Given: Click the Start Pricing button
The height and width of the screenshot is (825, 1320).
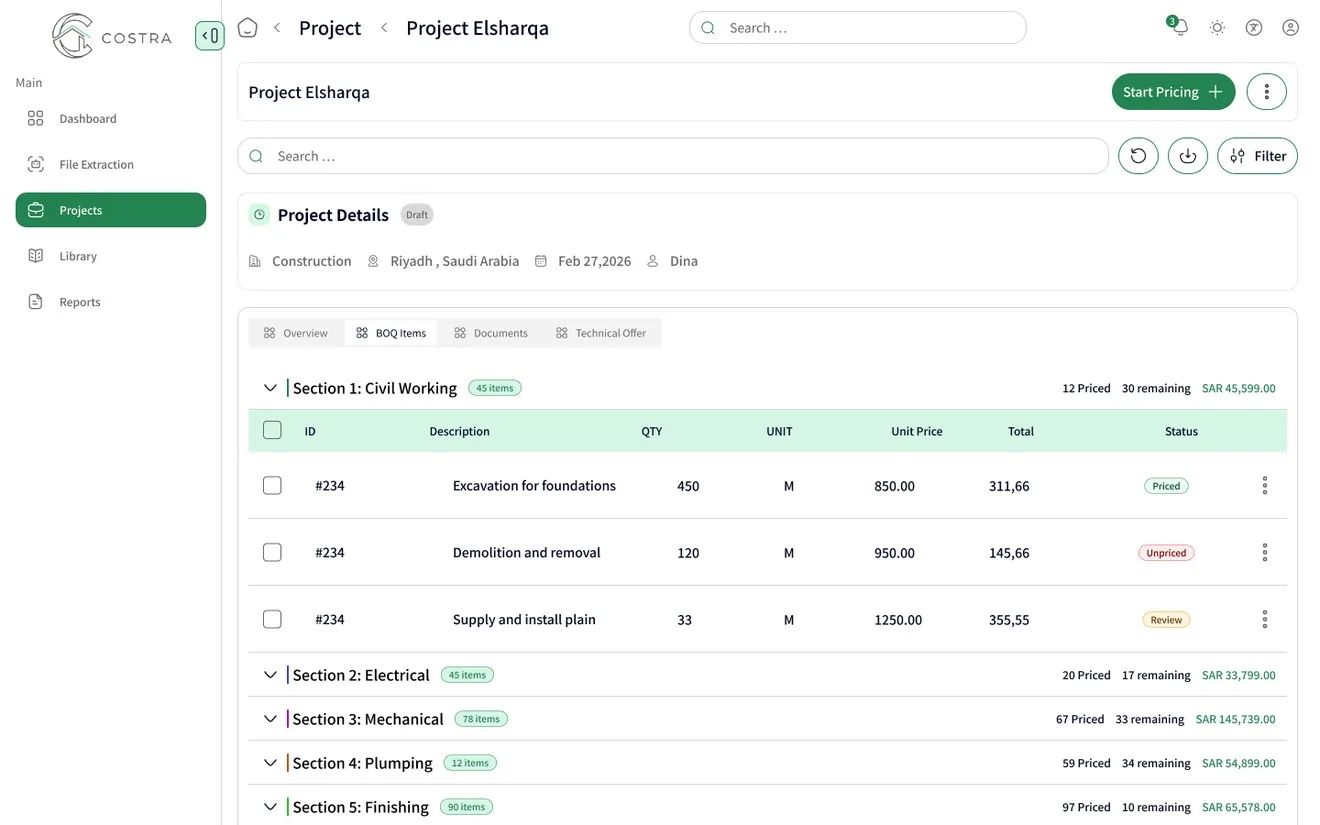Looking at the screenshot, I should pyautogui.click(x=1173, y=92).
